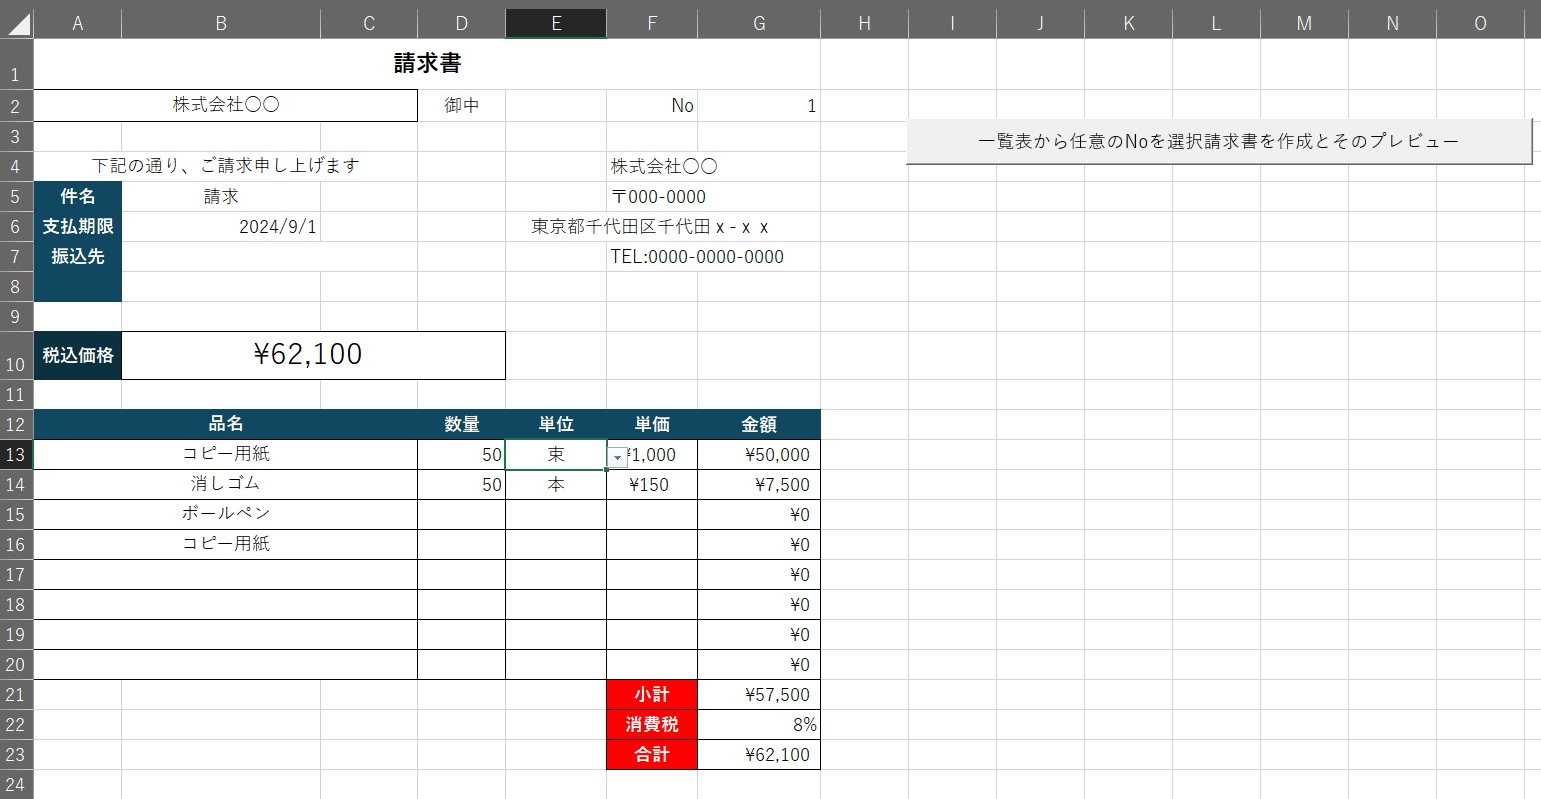
Task: Click the ボールペン item name cell
Action: click(x=226, y=514)
